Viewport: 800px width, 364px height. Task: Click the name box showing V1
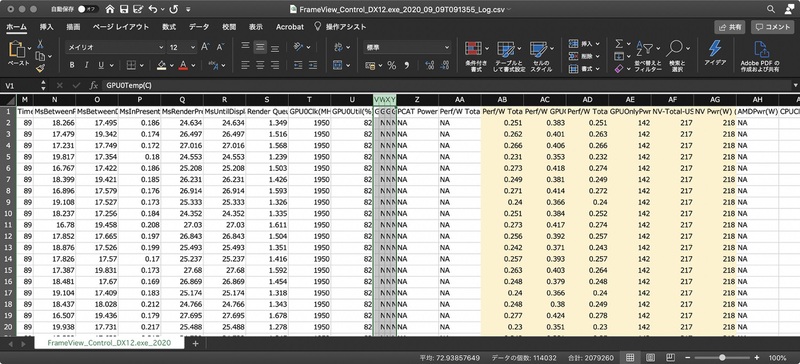(20, 85)
